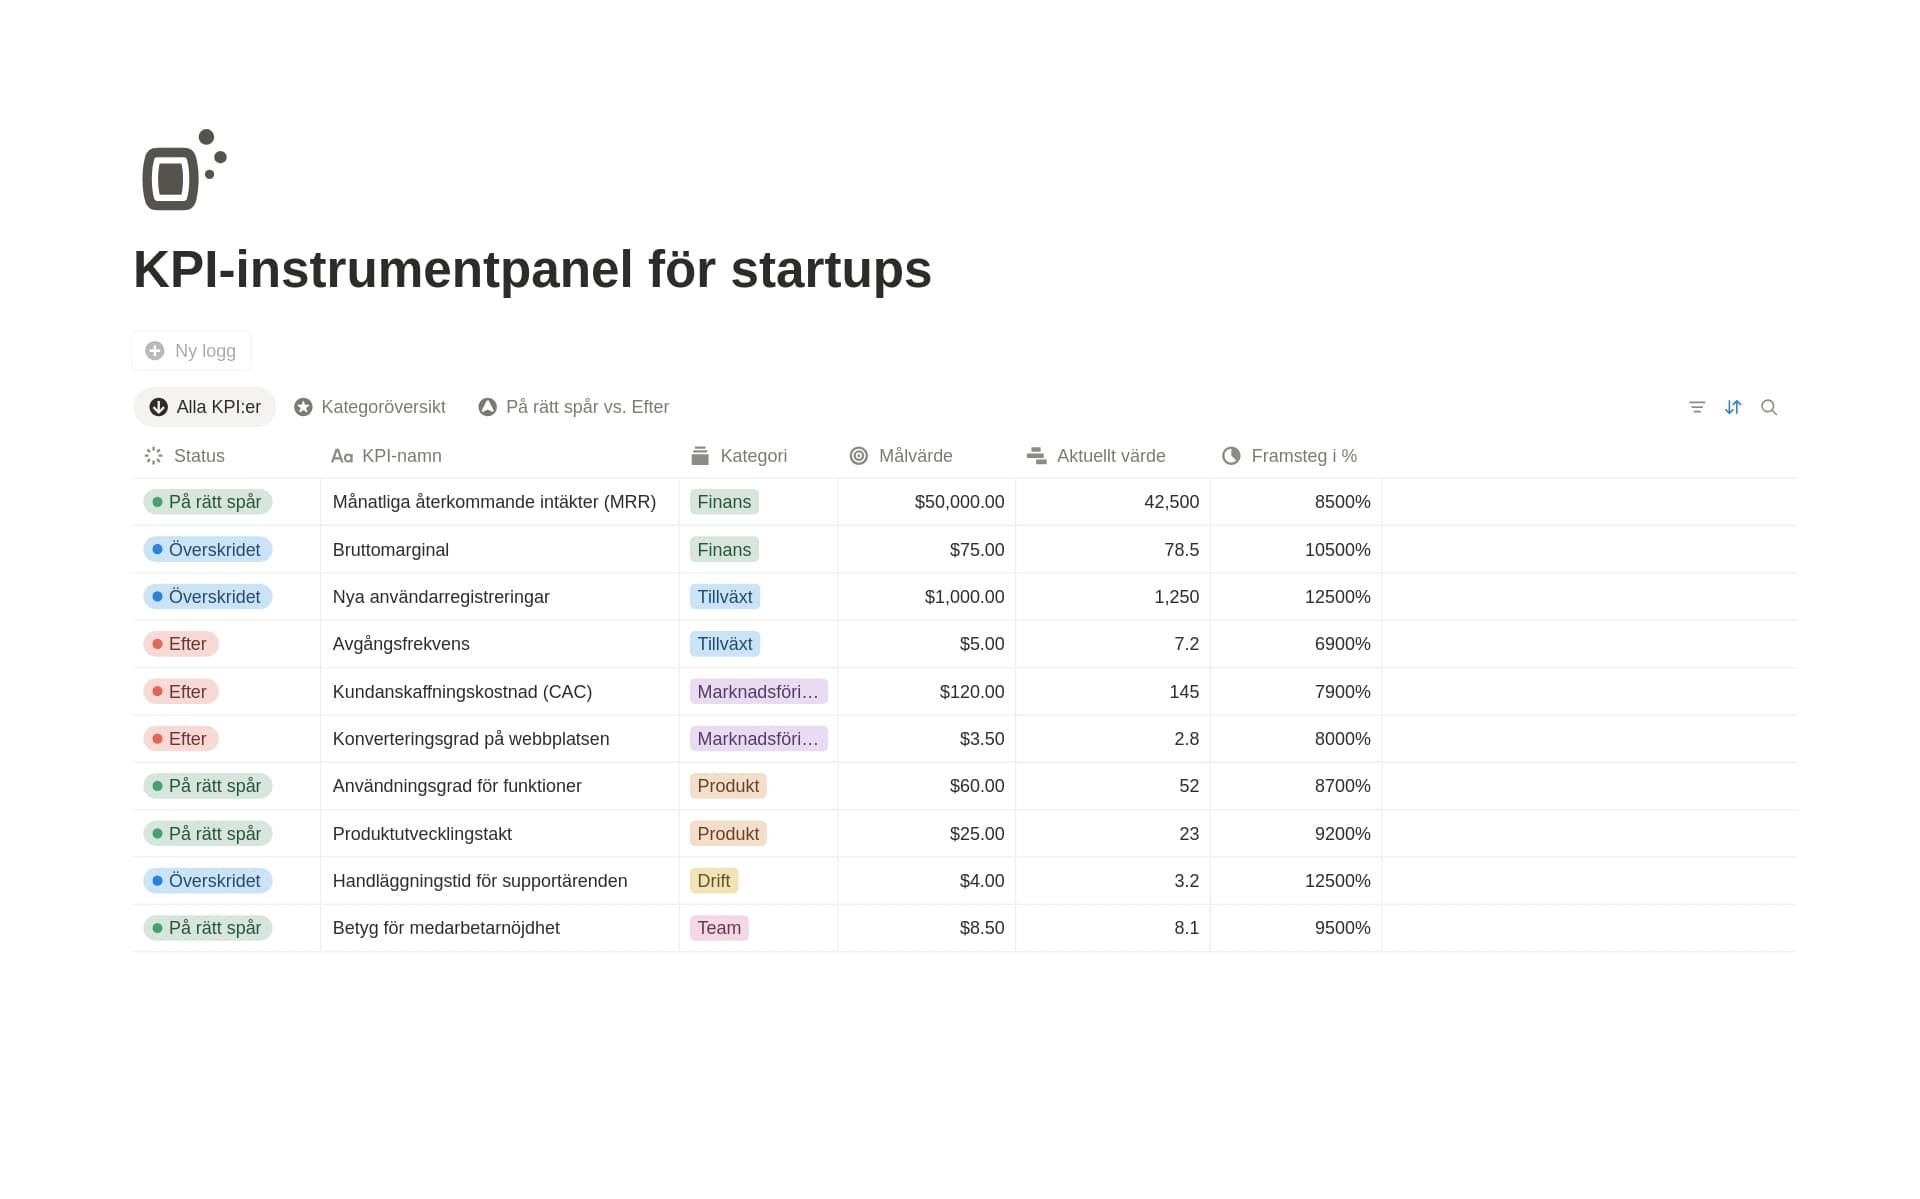Image resolution: width=1920 pixels, height=1199 pixels.
Task: Click the Ny logg button
Action: (x=191, y=351)
